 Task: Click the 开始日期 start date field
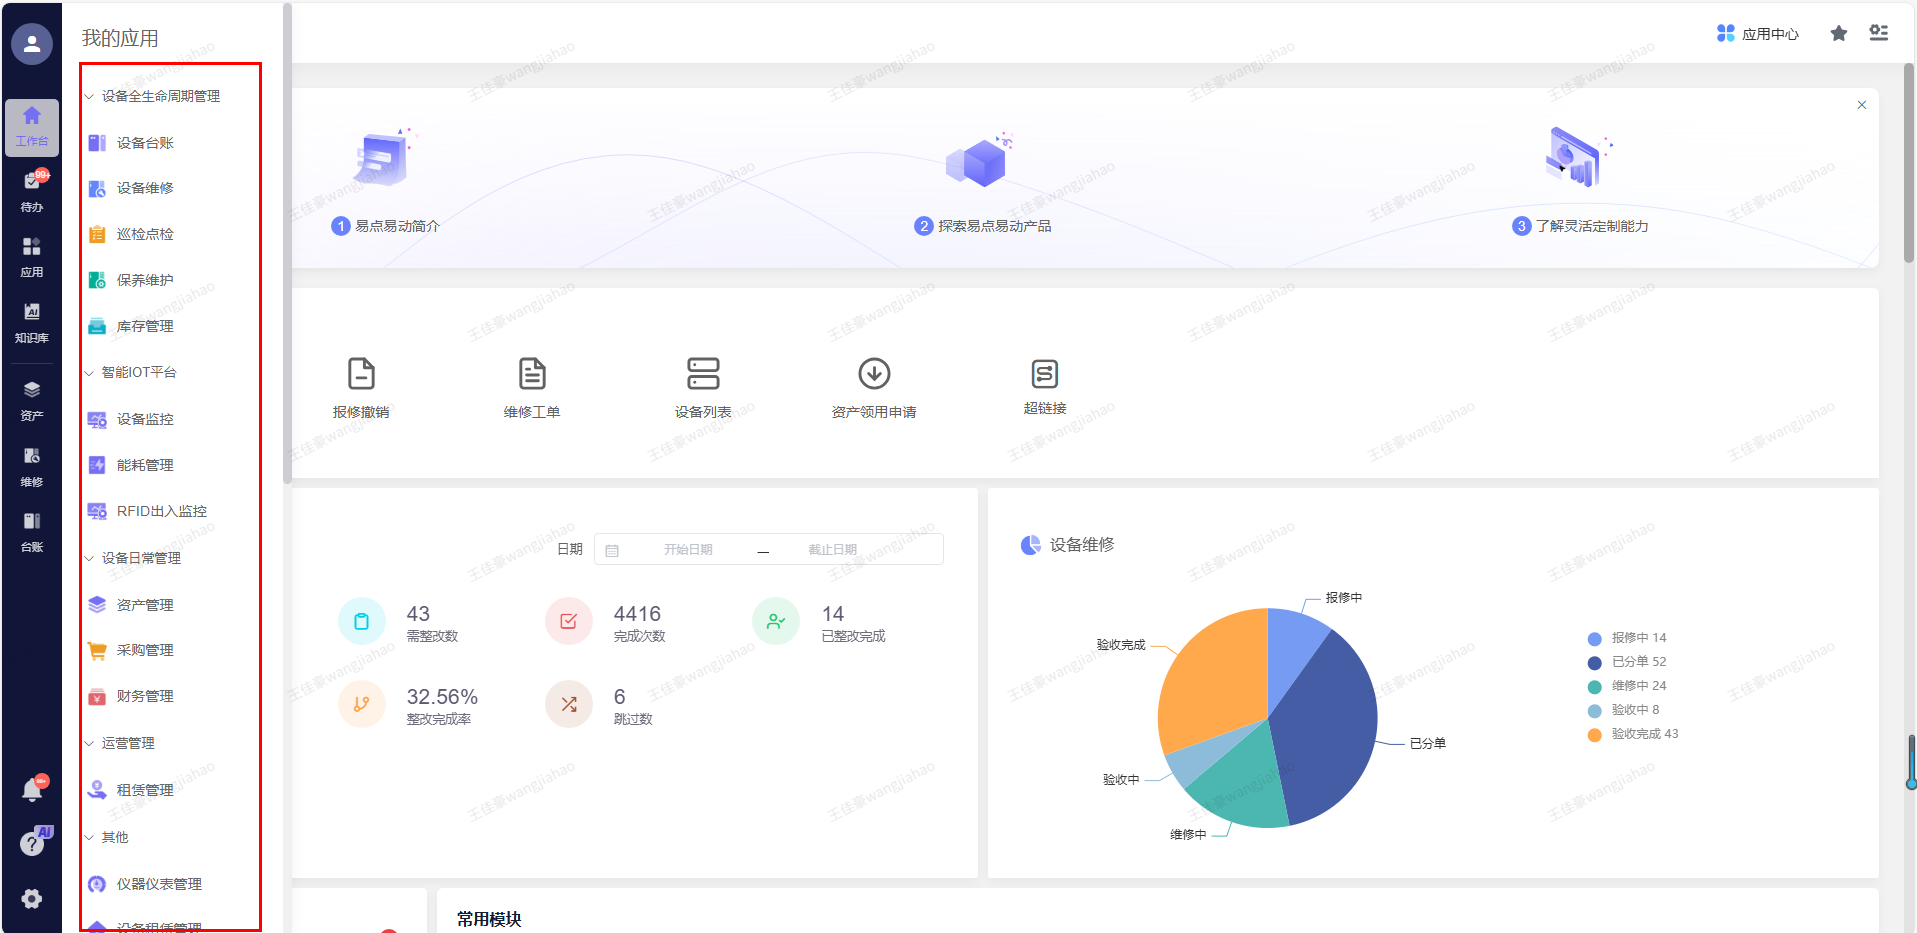tap(688, 550)
